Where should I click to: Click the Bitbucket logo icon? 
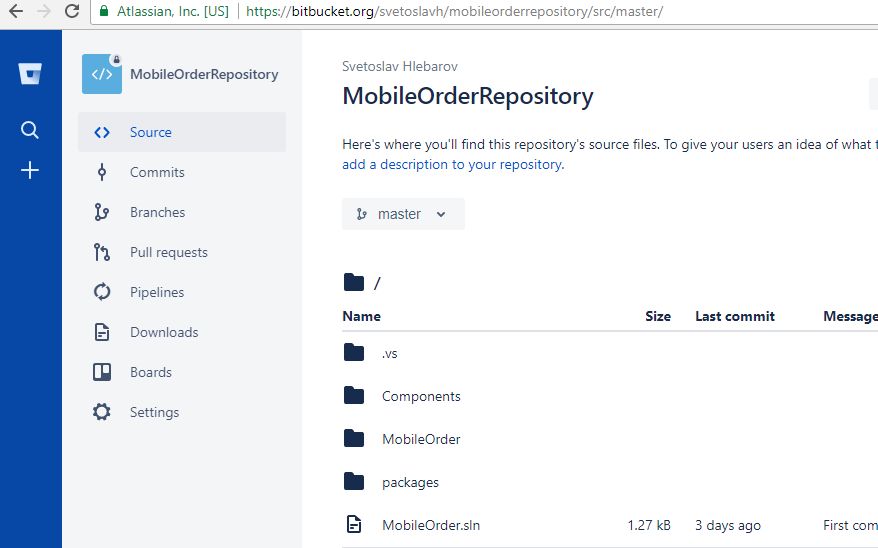coord(30,74)
